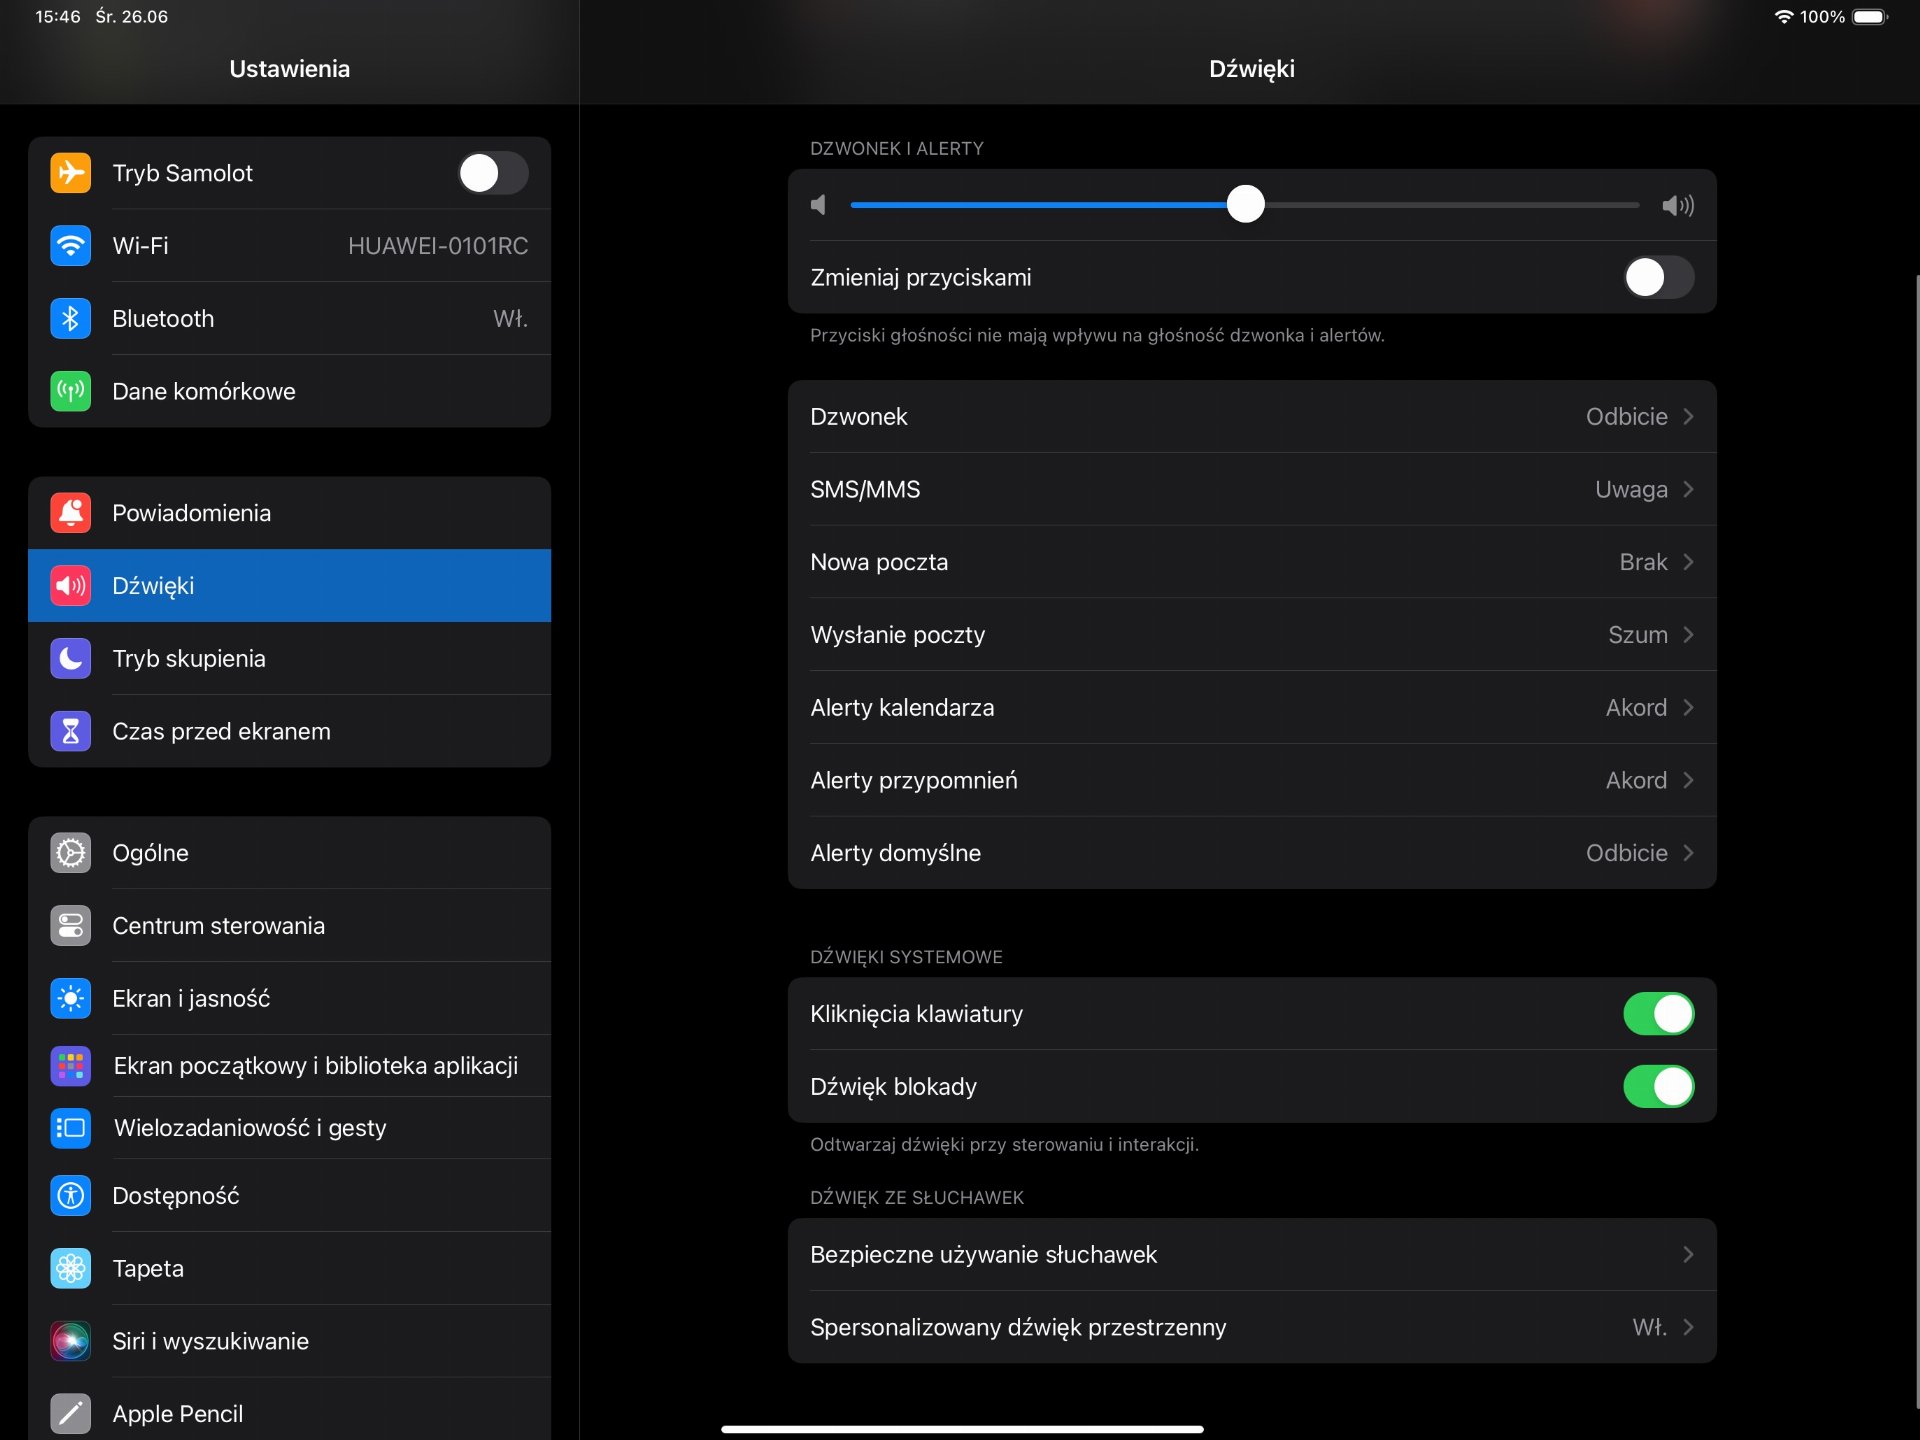Screen dimensions: 1920x1440
Task: Tap the Ogólne gear icon
Action: tap(70, 853)
